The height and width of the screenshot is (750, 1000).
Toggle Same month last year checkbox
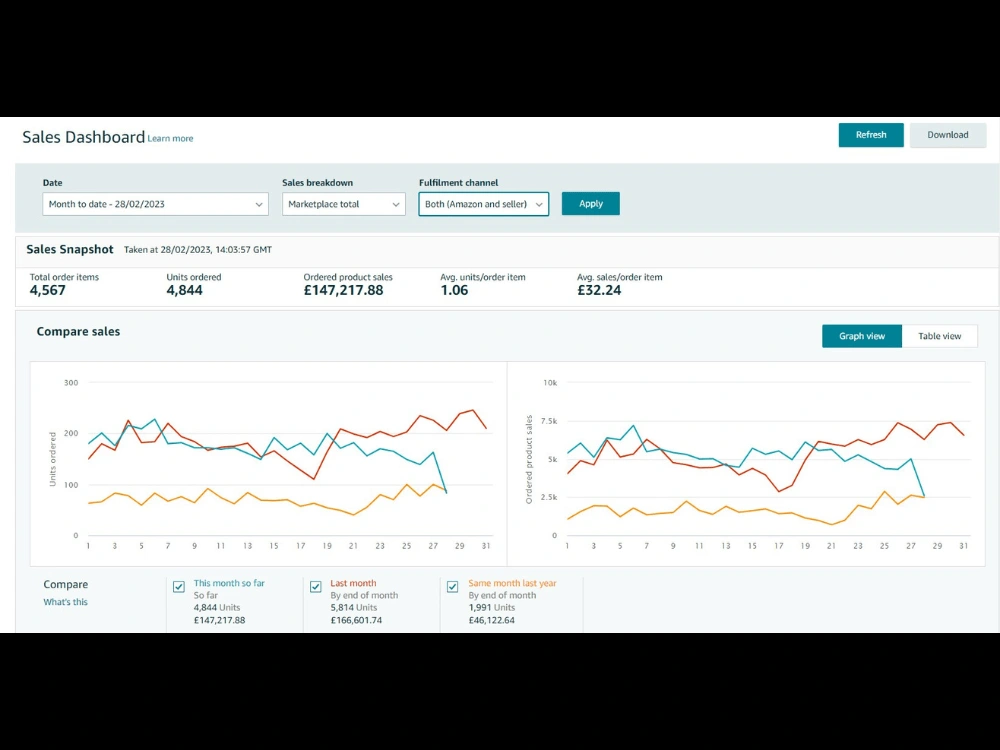pyautogui.click(x=453, y=586)
